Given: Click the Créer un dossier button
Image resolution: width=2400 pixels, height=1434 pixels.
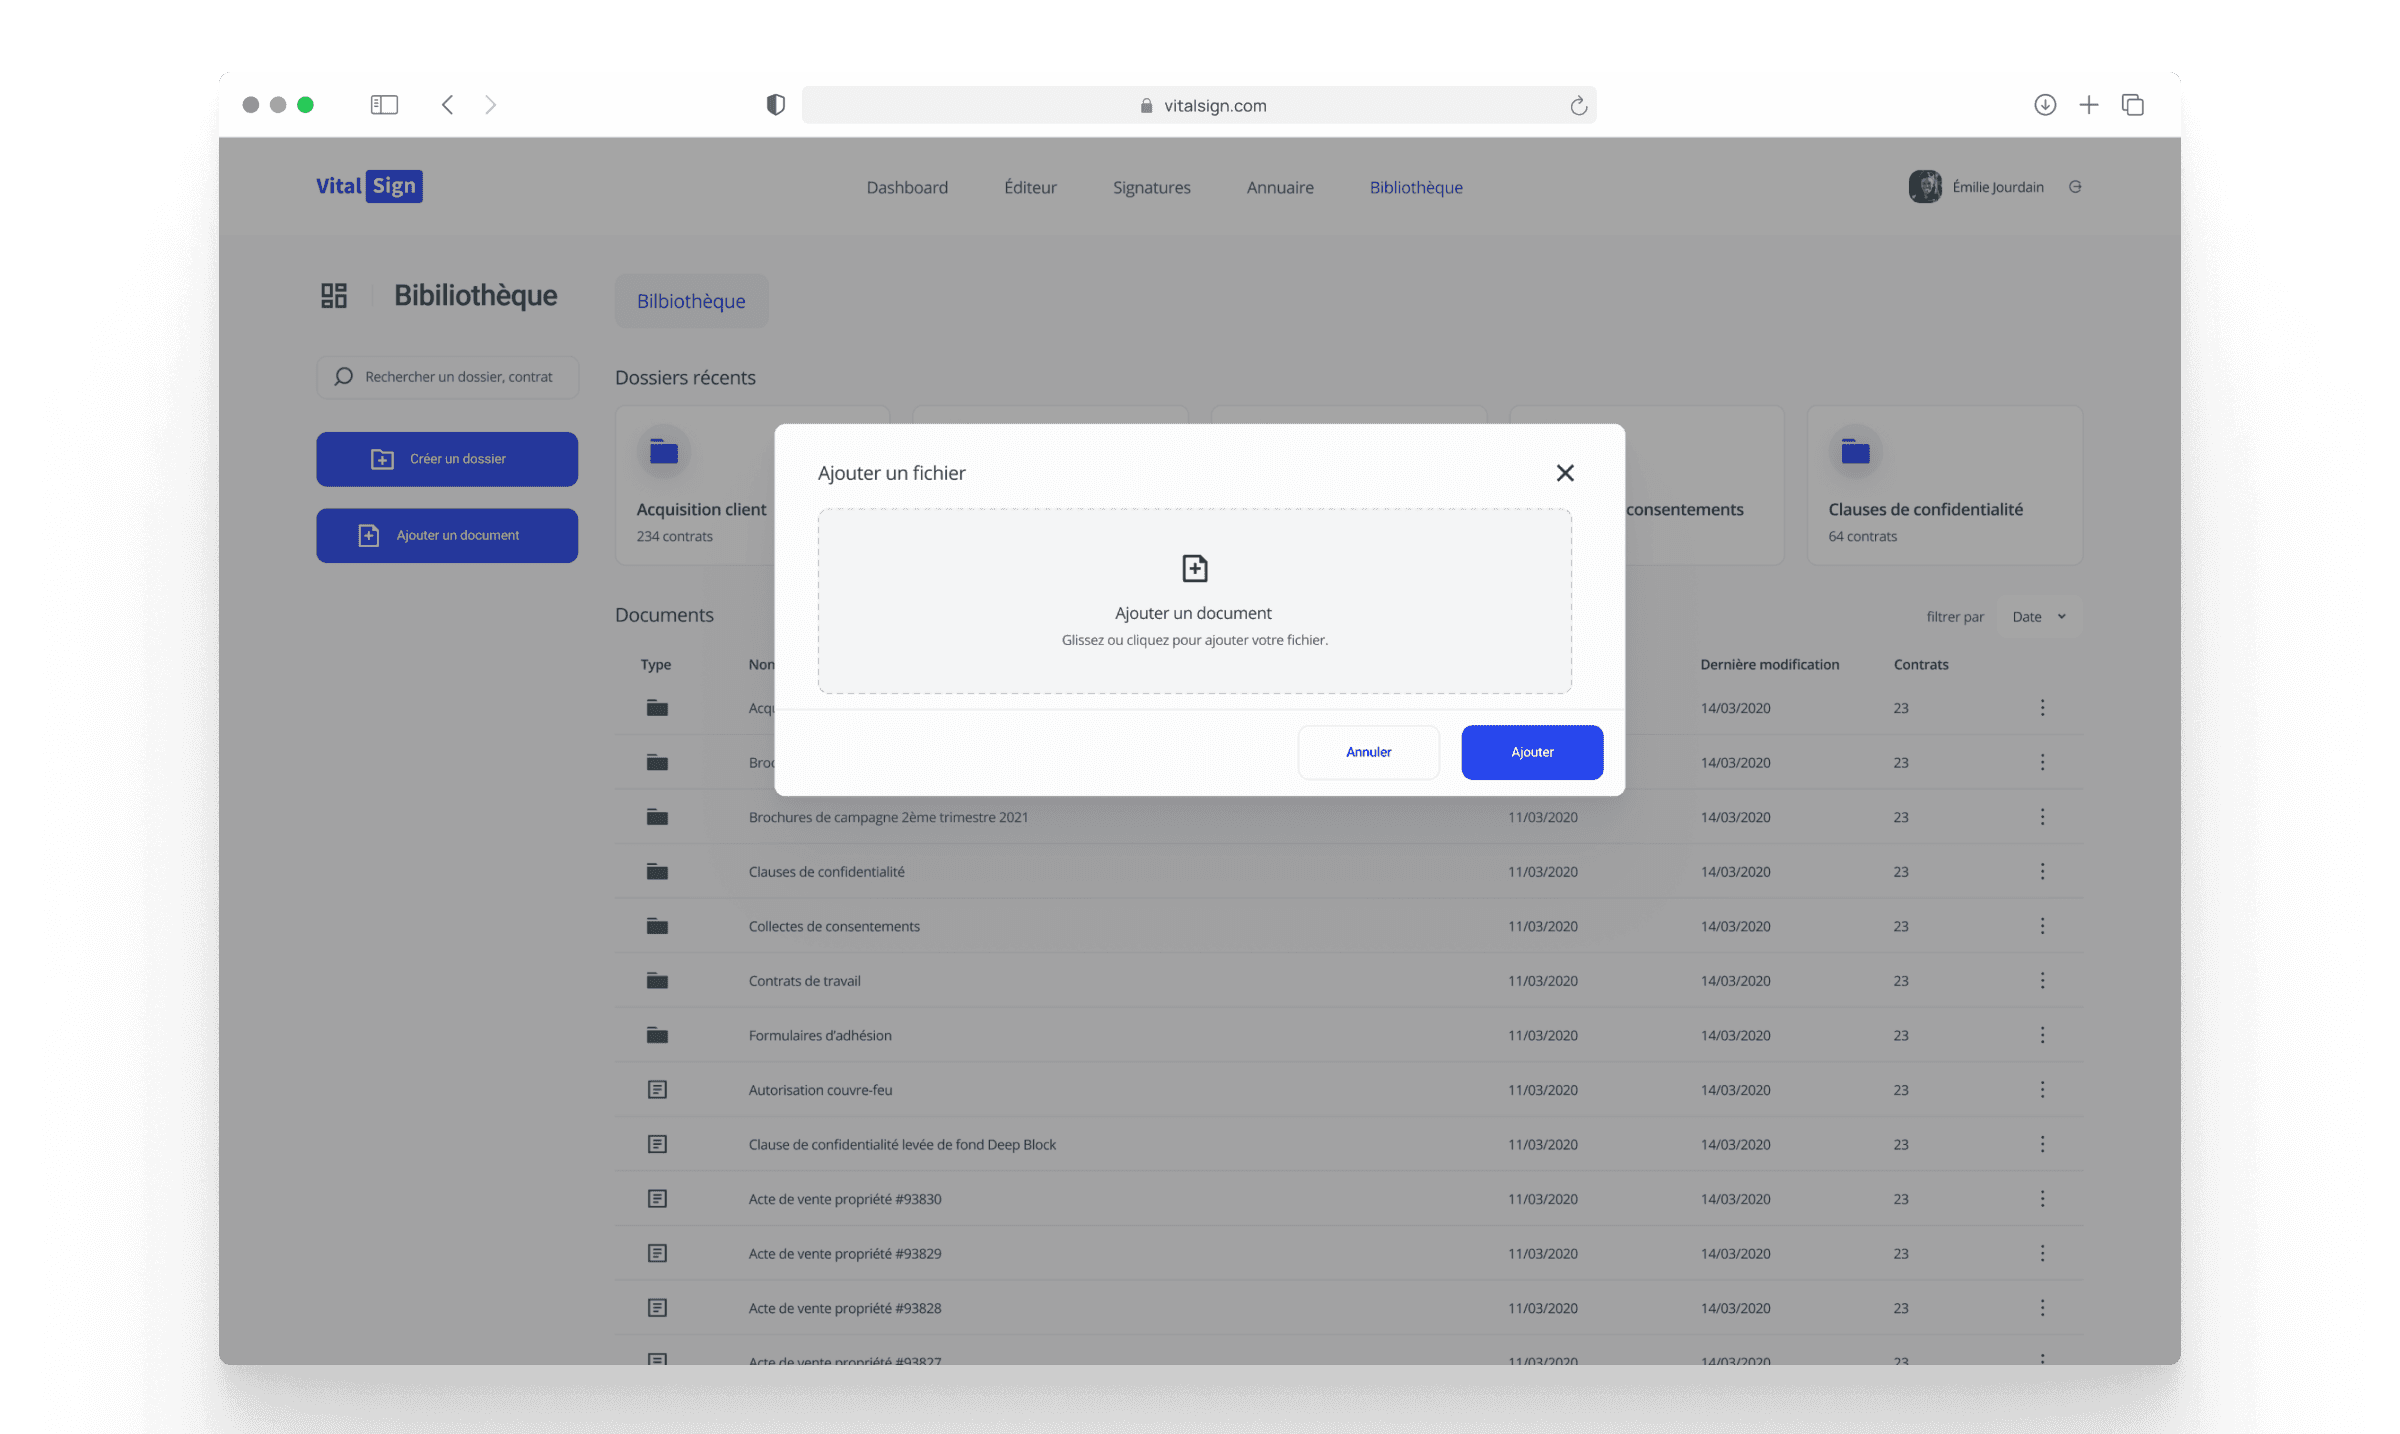Looking at the screenshot, I should click(447, 459).
